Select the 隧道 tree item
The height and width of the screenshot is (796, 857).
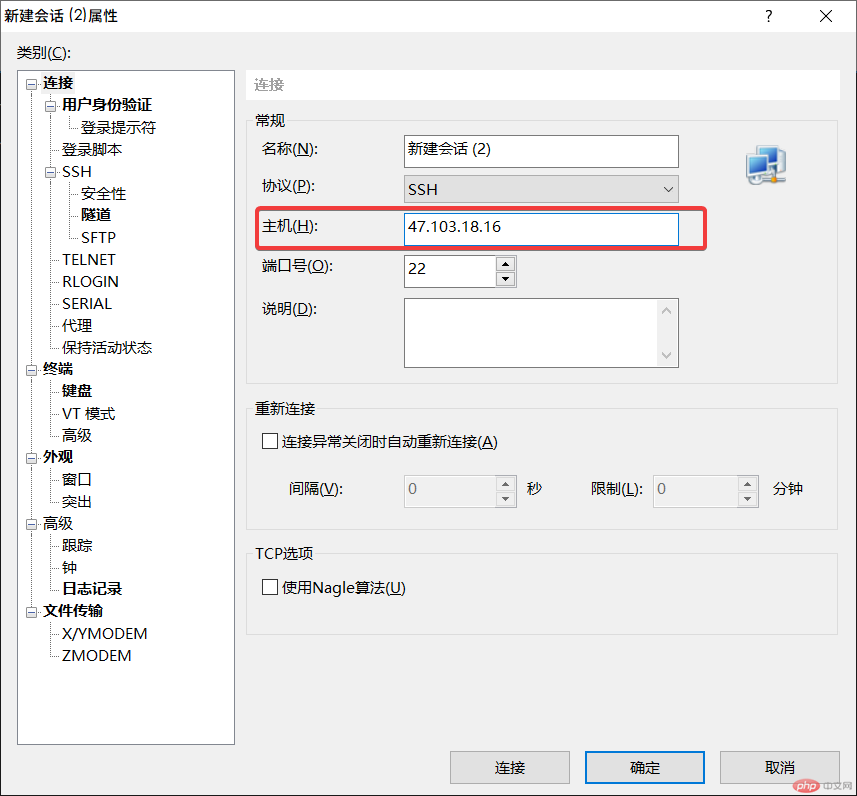94,215
